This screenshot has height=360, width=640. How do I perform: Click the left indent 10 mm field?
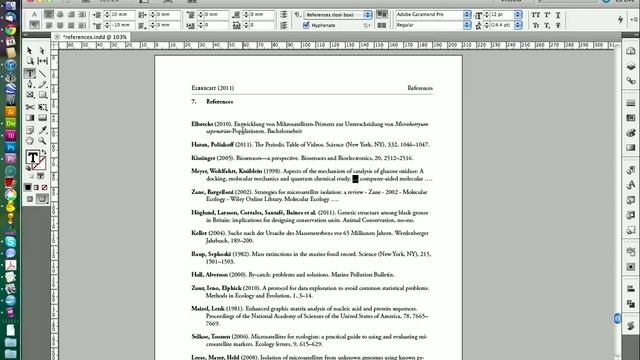[123, 15]
